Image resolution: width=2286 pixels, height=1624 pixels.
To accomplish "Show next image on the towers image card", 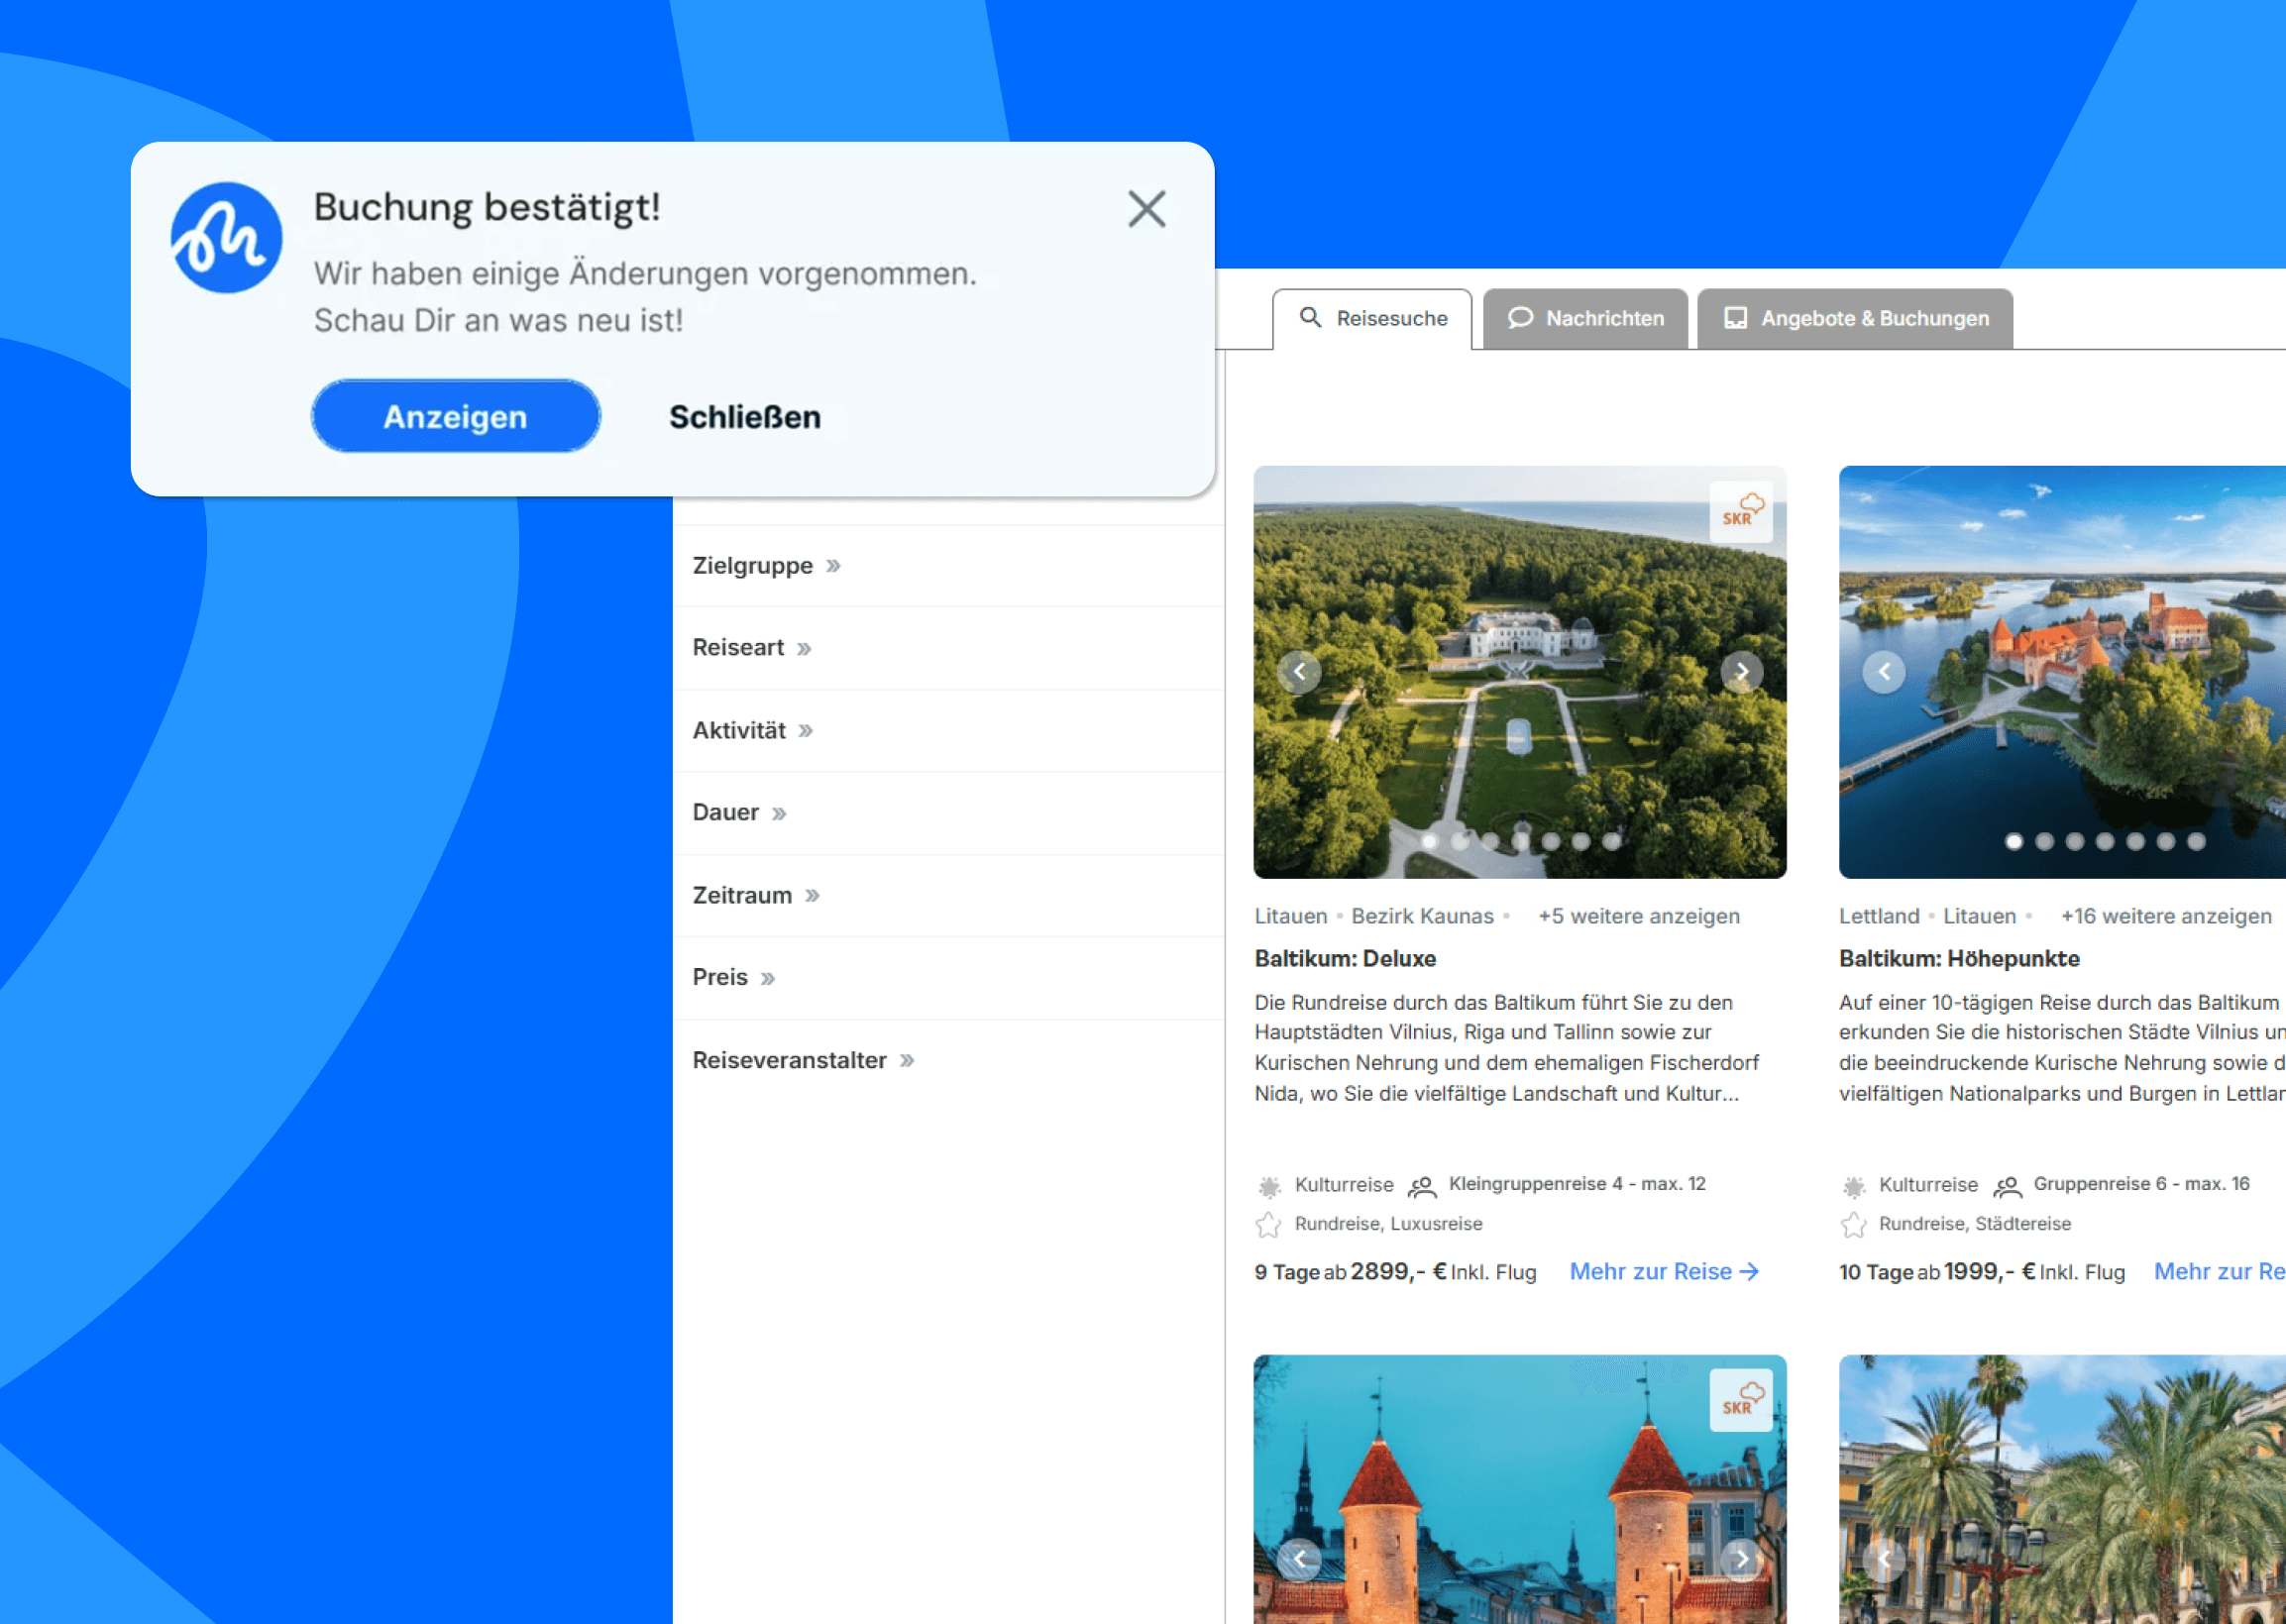I will point(1742,1559).
